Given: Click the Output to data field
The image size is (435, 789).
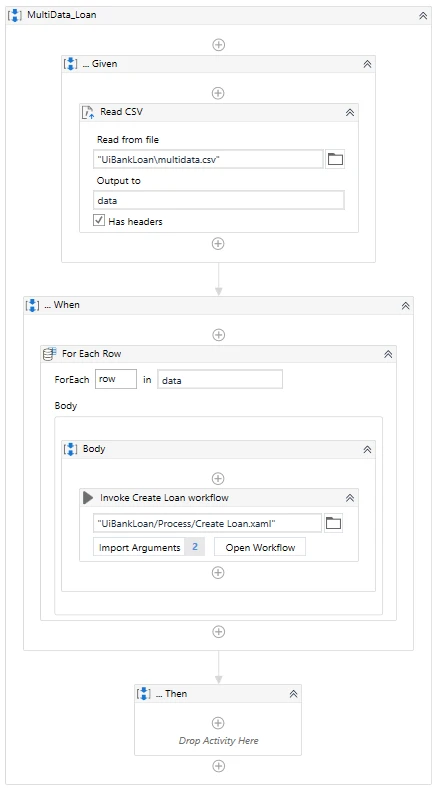Looking at the screenshot, I should 219,200.
